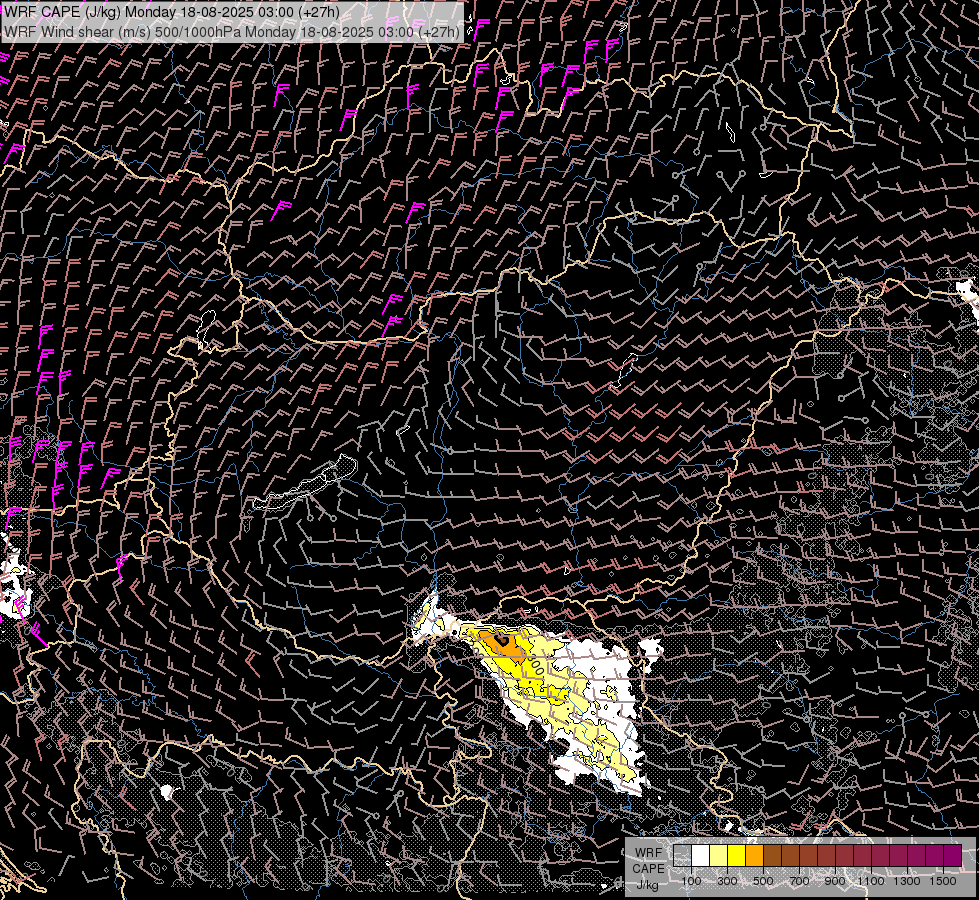Viewport: 979px width, 900px height.
Task: Click the 700 legend value label
Action: point(799,881)
